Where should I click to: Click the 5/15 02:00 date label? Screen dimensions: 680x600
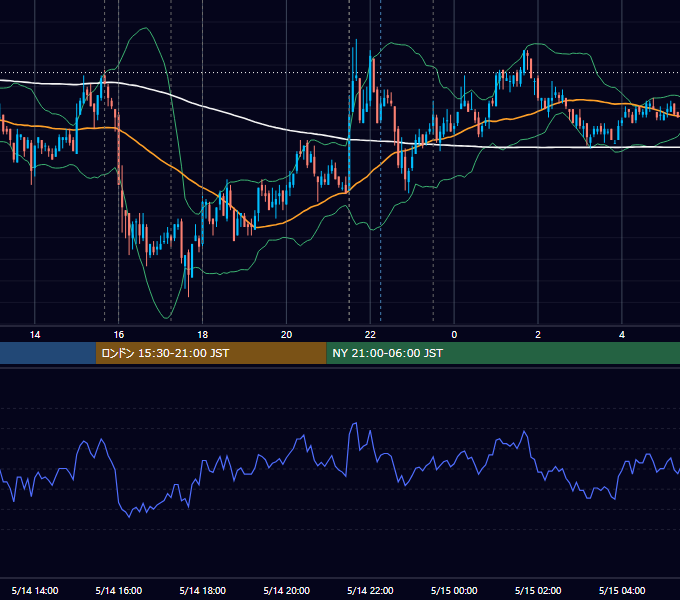tap(538, 590)
